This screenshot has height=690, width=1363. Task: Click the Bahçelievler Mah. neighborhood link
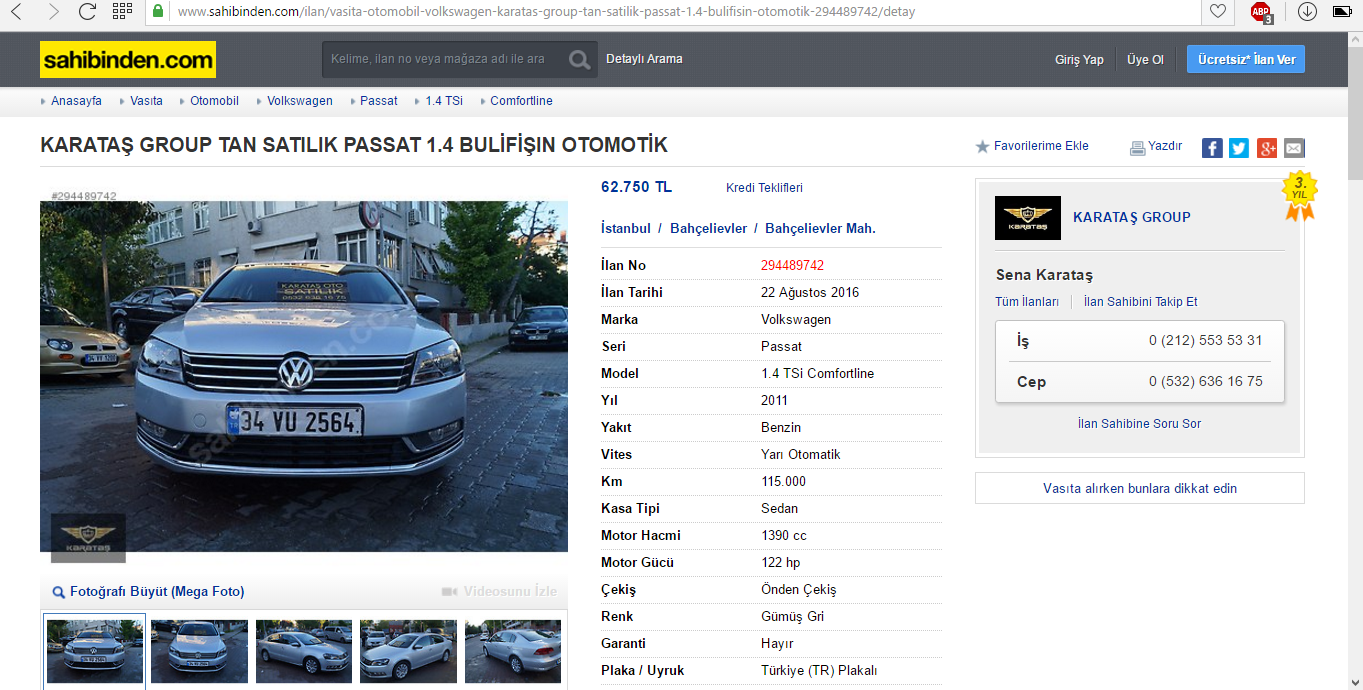820,228
